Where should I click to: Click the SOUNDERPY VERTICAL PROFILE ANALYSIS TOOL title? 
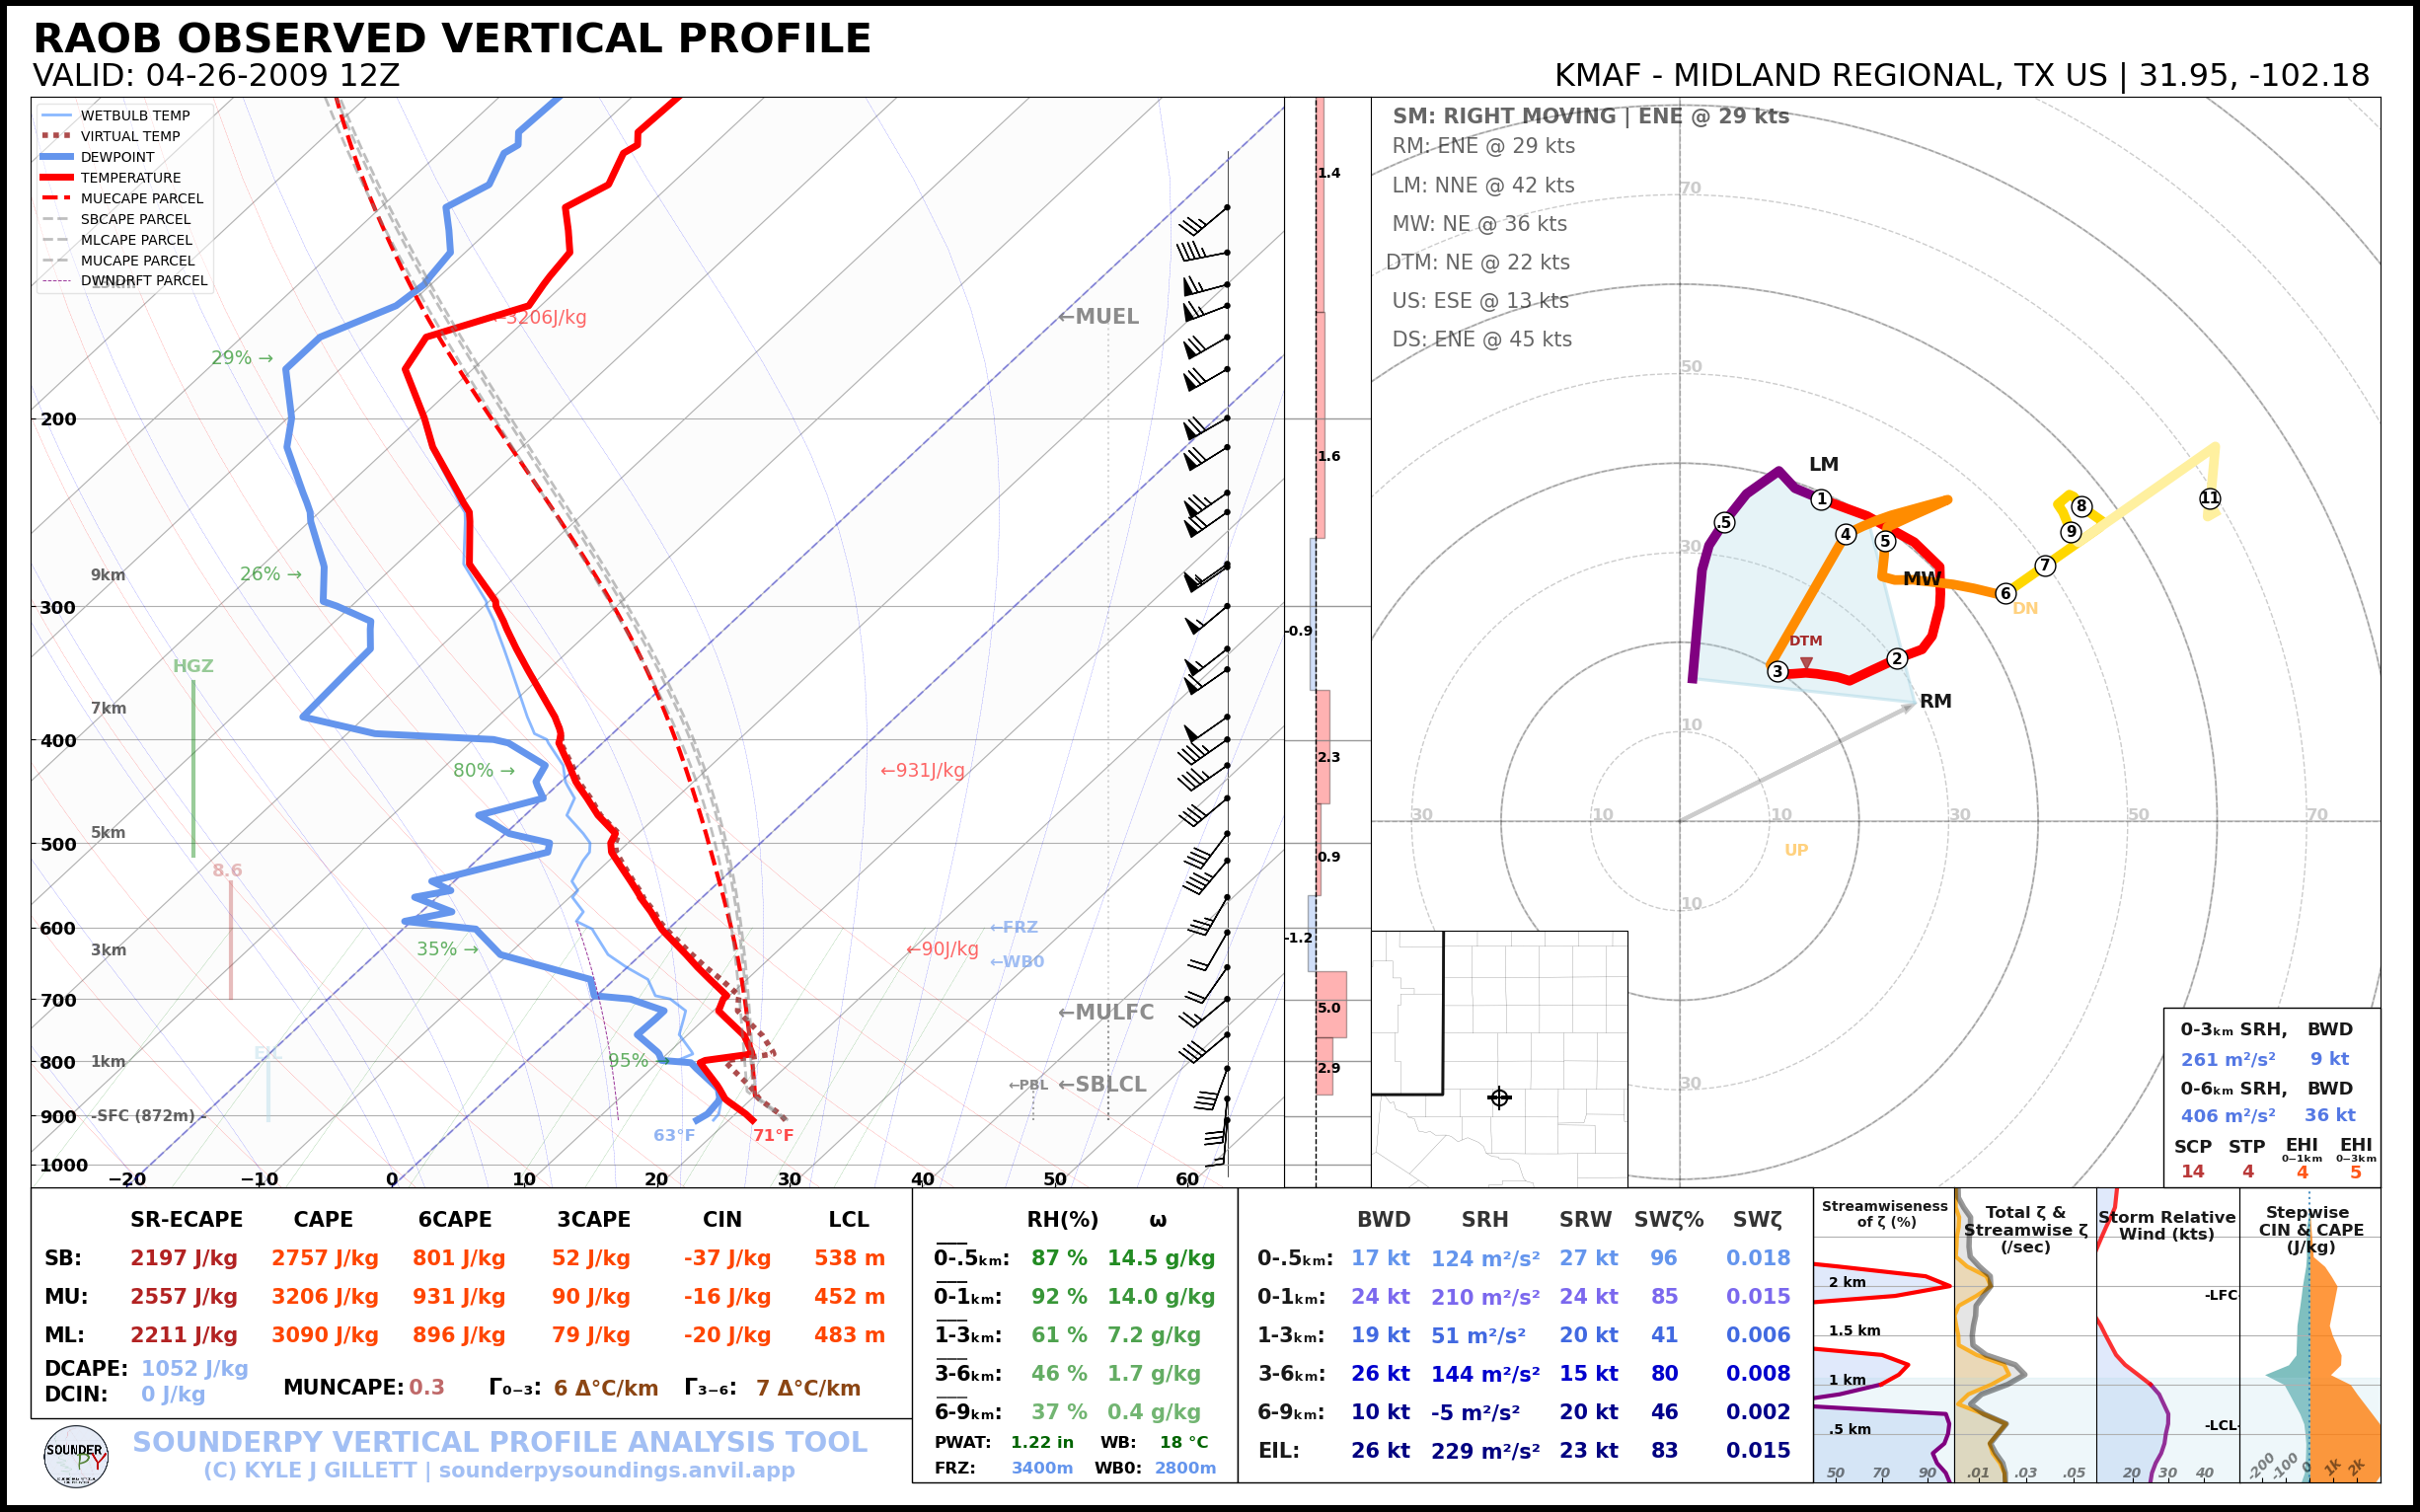[x=500, y=1442]
